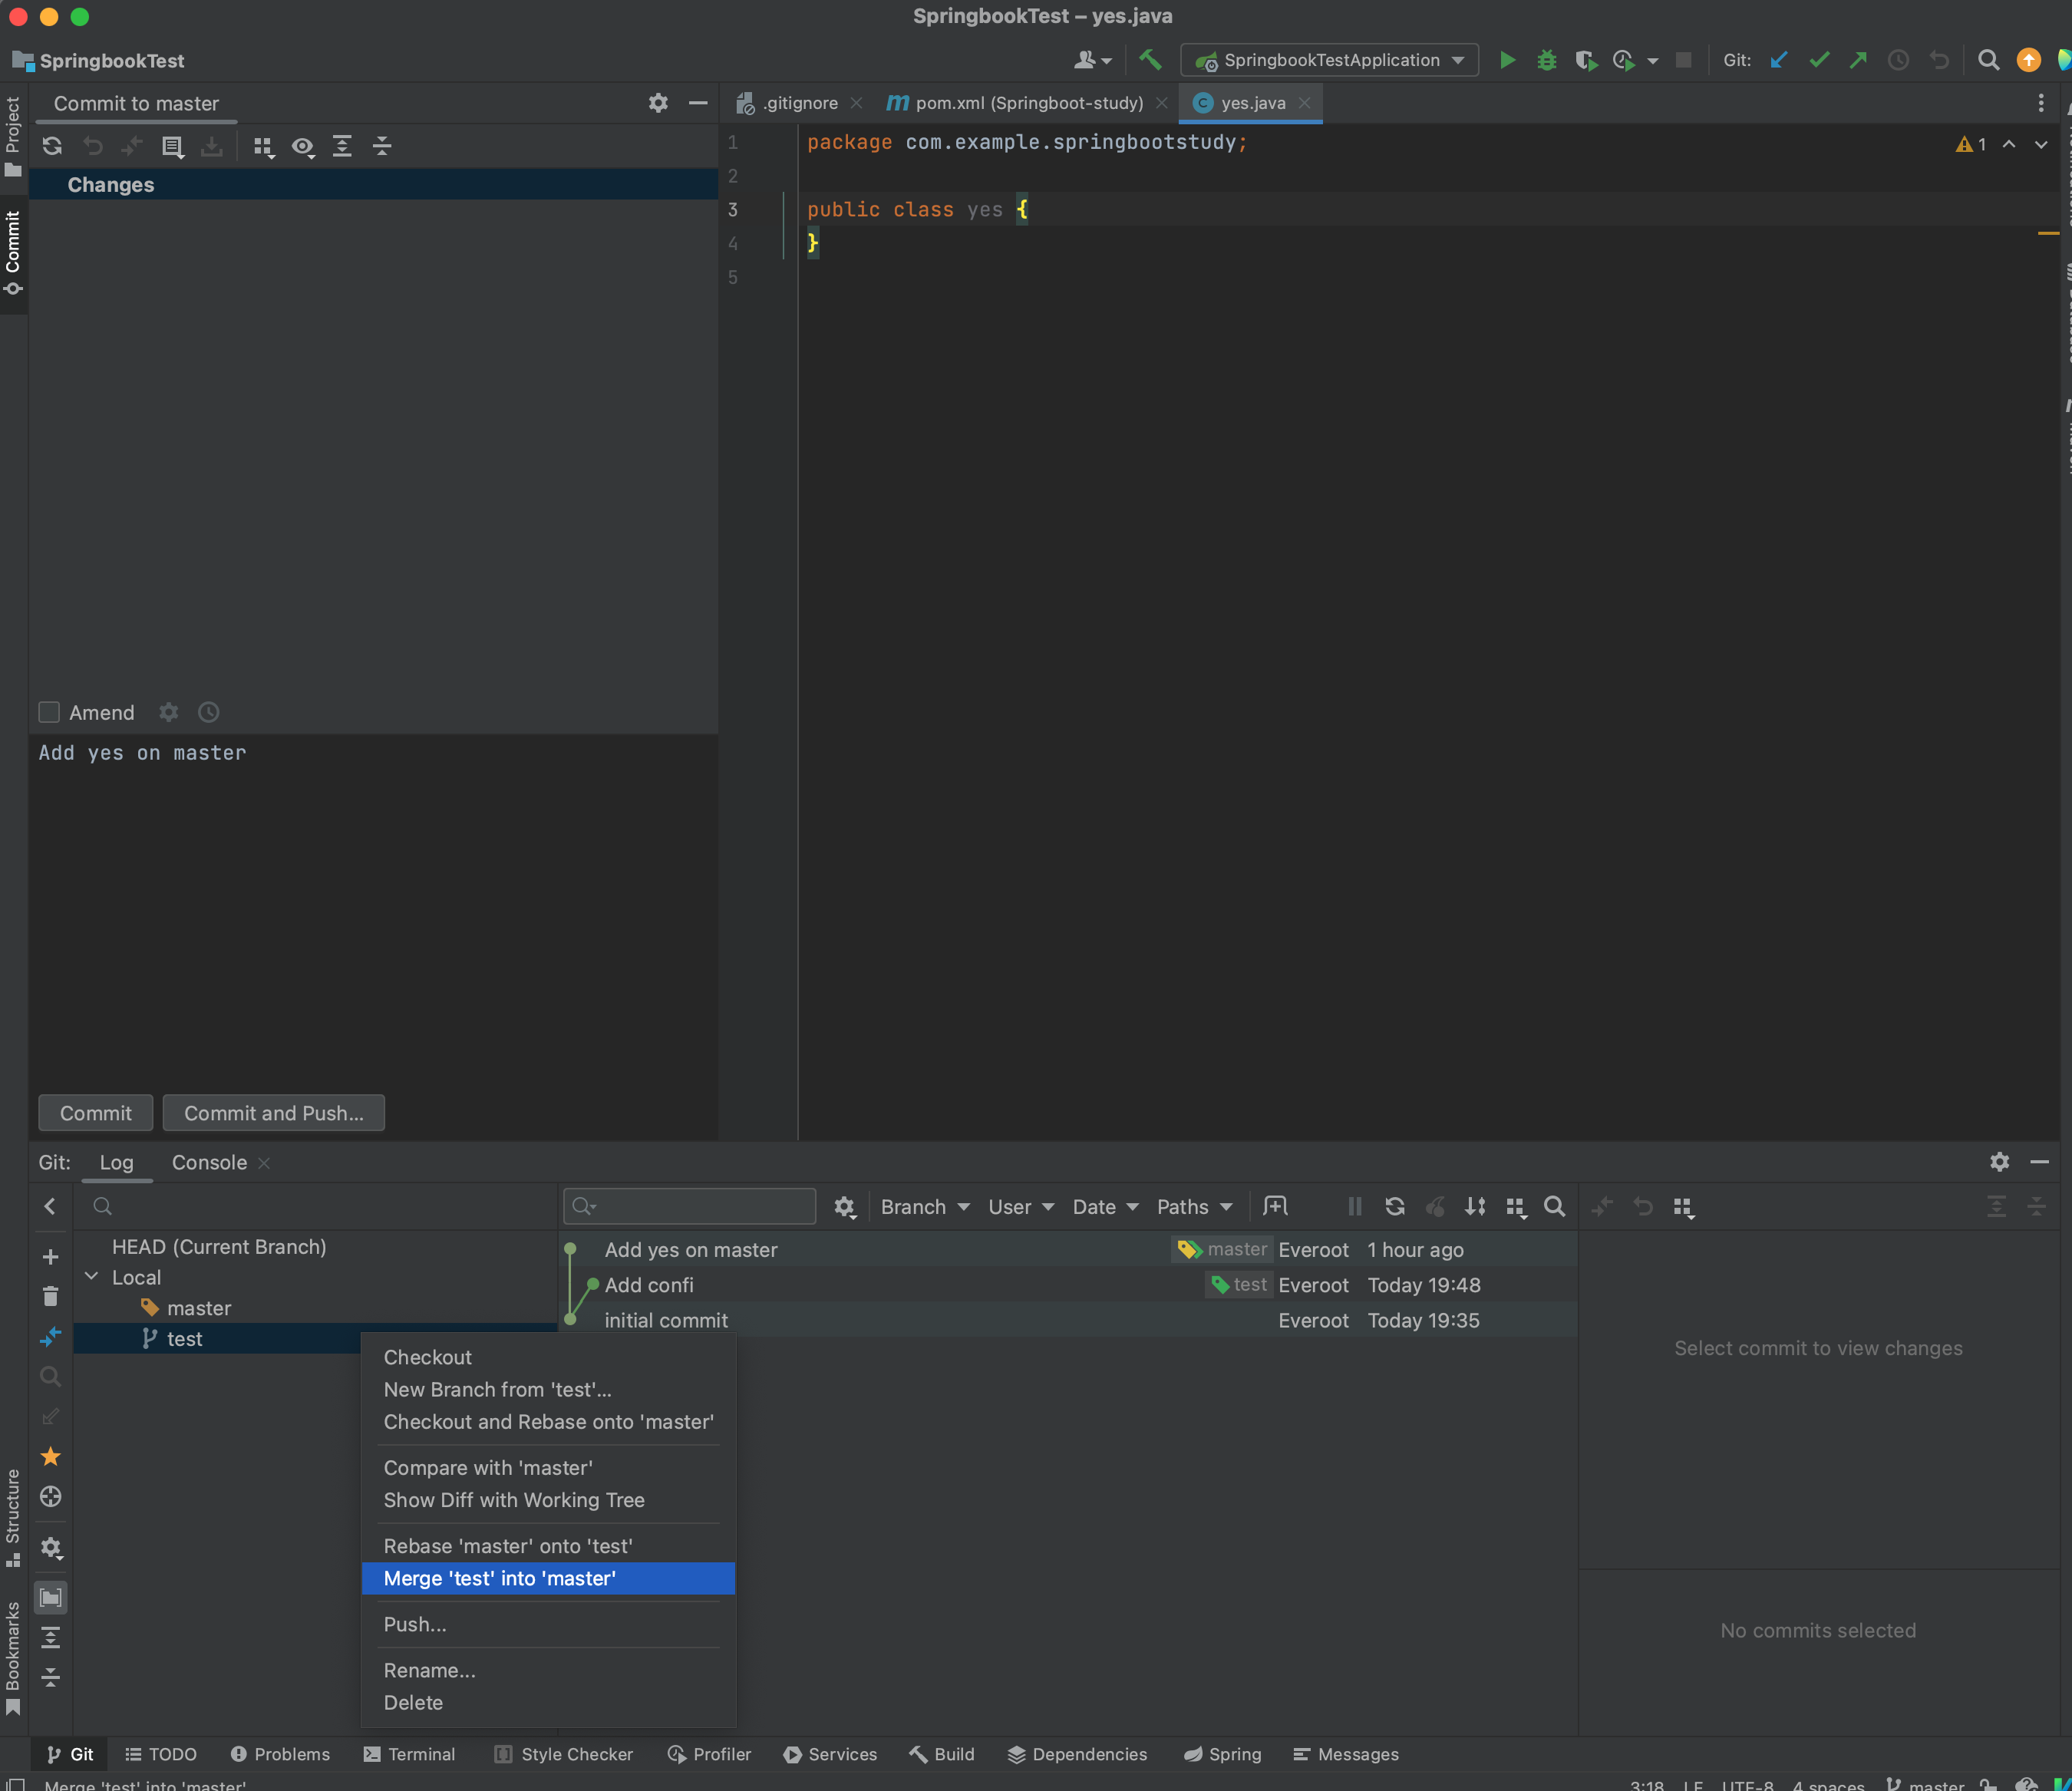Screen dimensions: 2072x1791
Task: Delete branch with trash icon
Action: pyautogui.click(x=51, y=1297)
